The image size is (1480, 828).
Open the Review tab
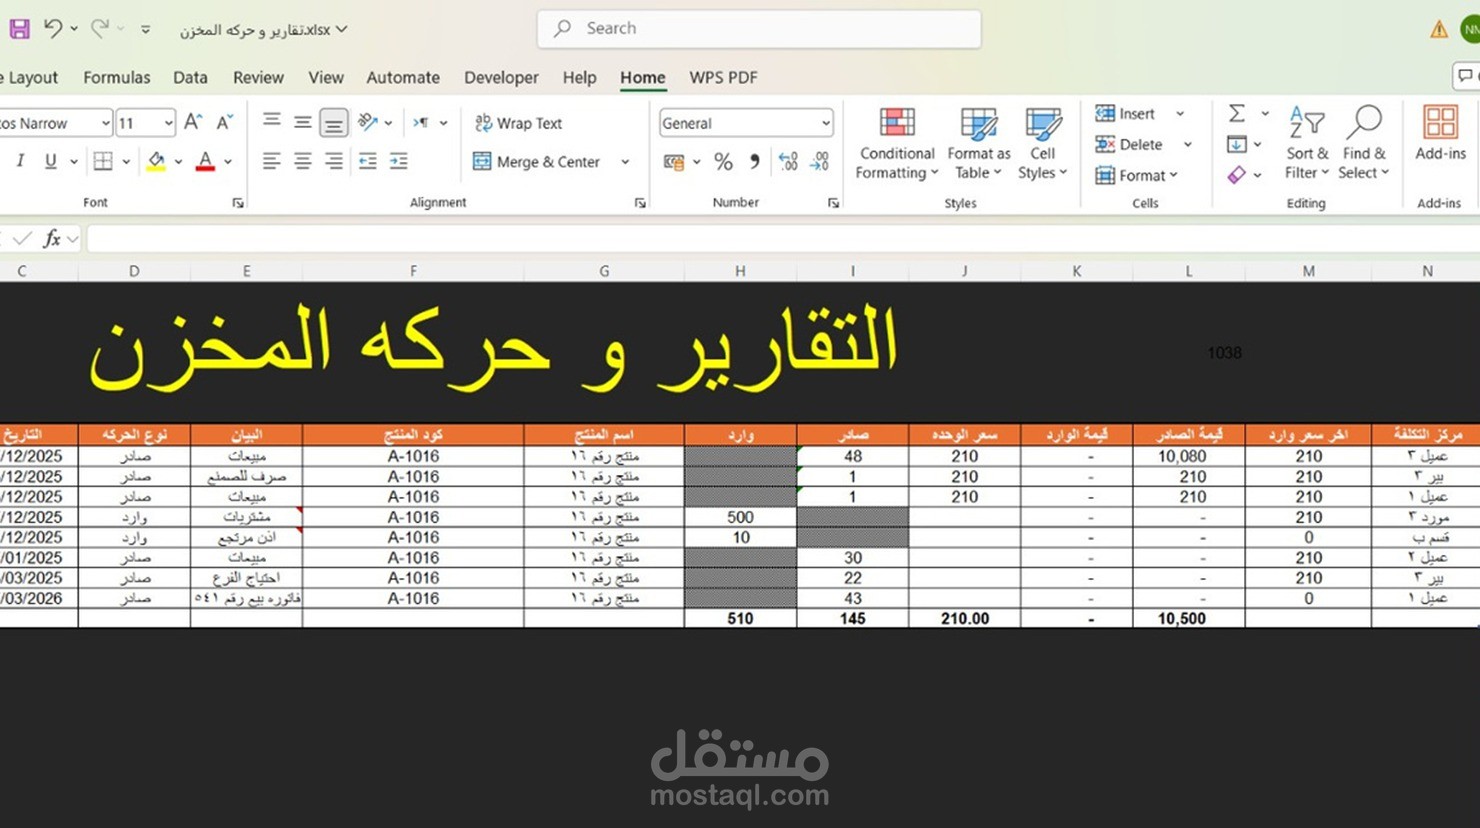click(258, 77)
